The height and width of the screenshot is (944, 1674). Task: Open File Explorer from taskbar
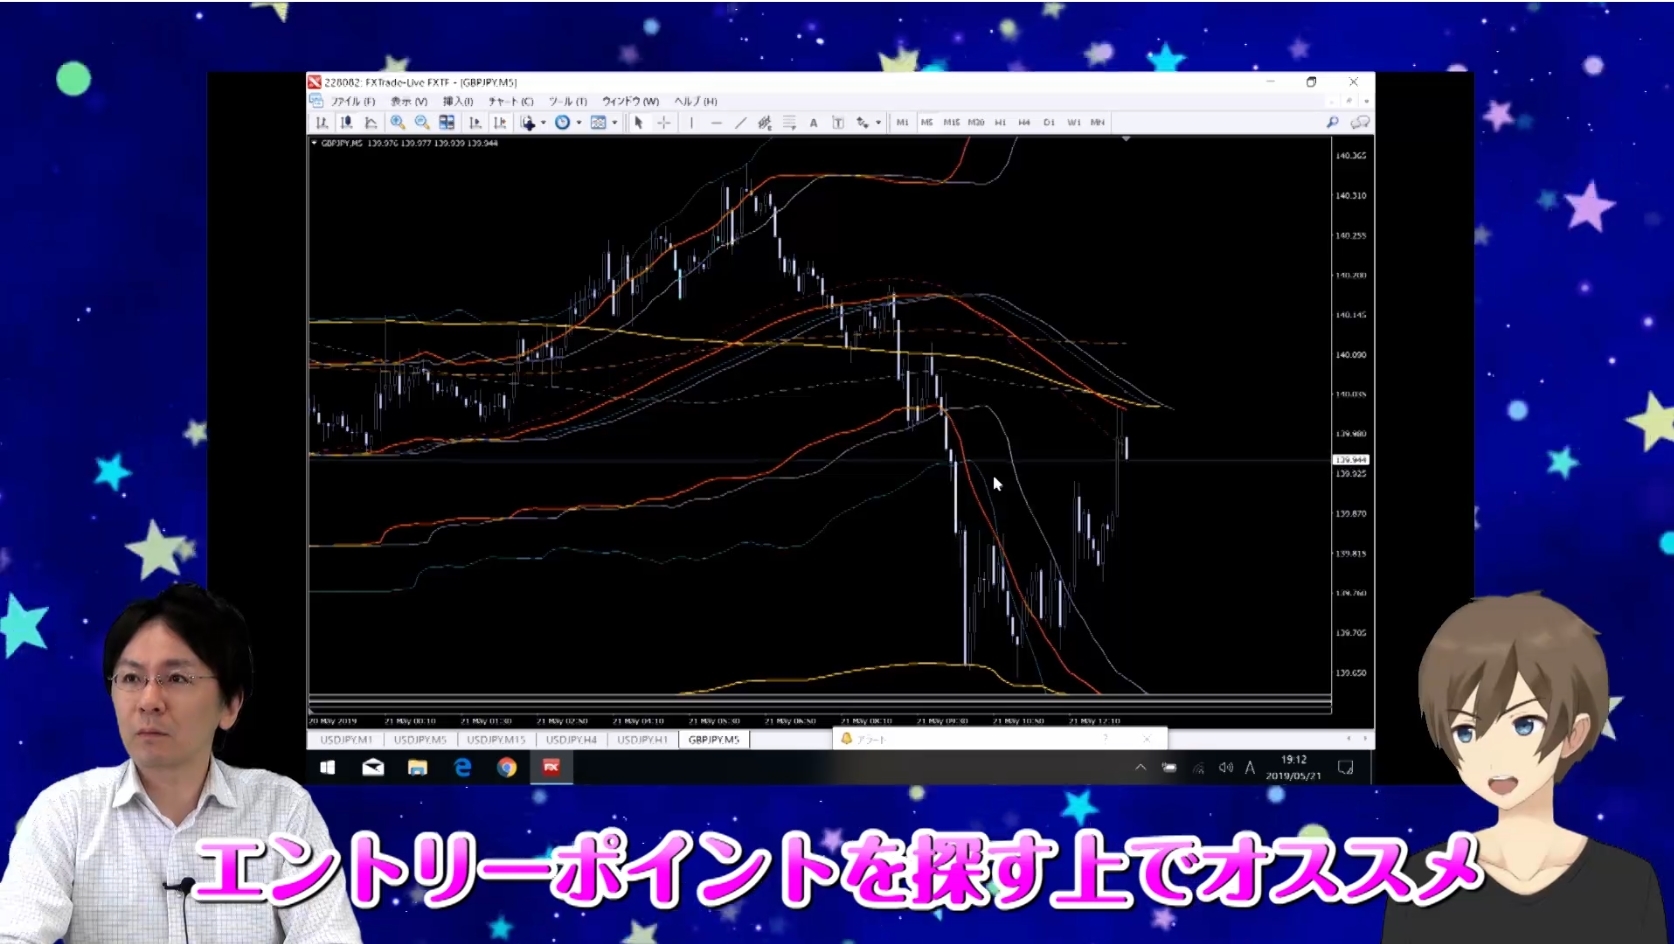tap(417, 767)
